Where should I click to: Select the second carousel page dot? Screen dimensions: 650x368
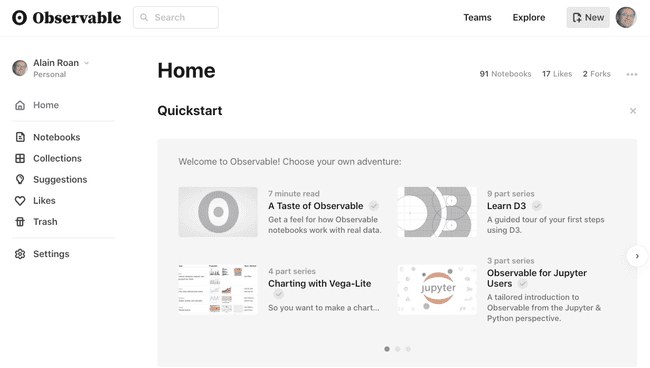click(x=398, y=349)
